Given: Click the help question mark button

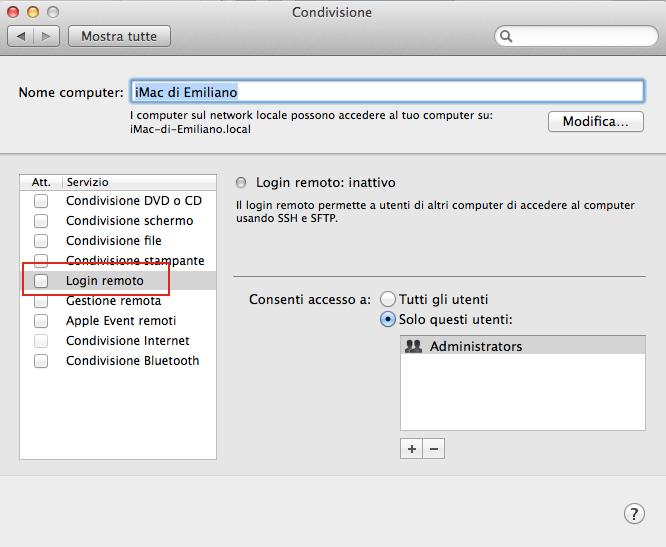Looking at the screenshot, I should 634,513.
